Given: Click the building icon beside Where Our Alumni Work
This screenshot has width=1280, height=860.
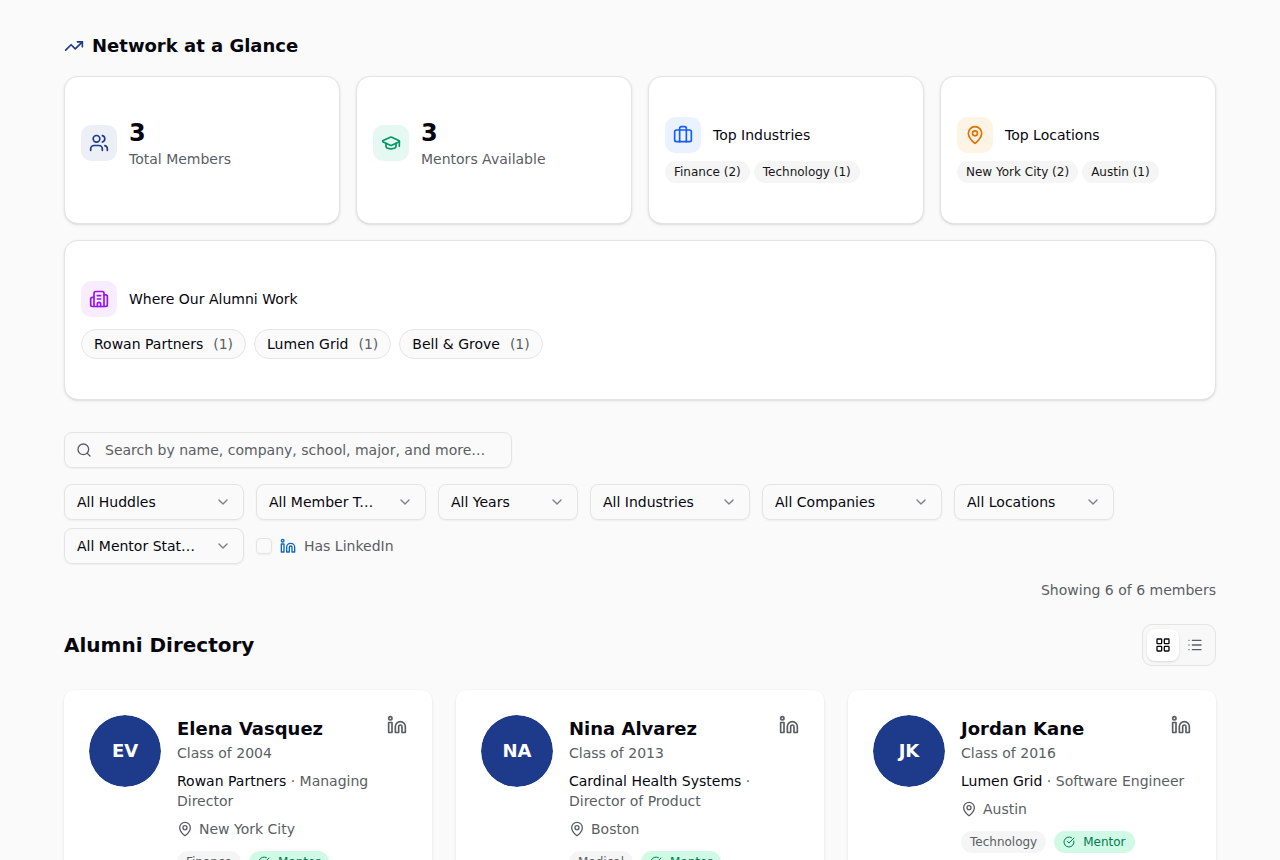Looking at the screenshot, I should (x=99, y=299).
